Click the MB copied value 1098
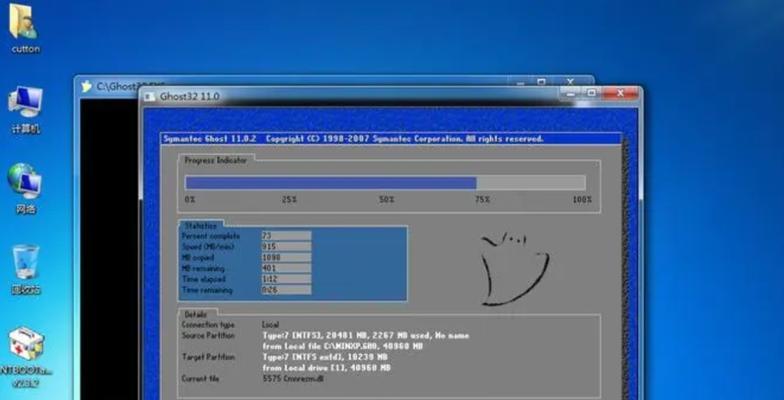 tap(286, 258)
